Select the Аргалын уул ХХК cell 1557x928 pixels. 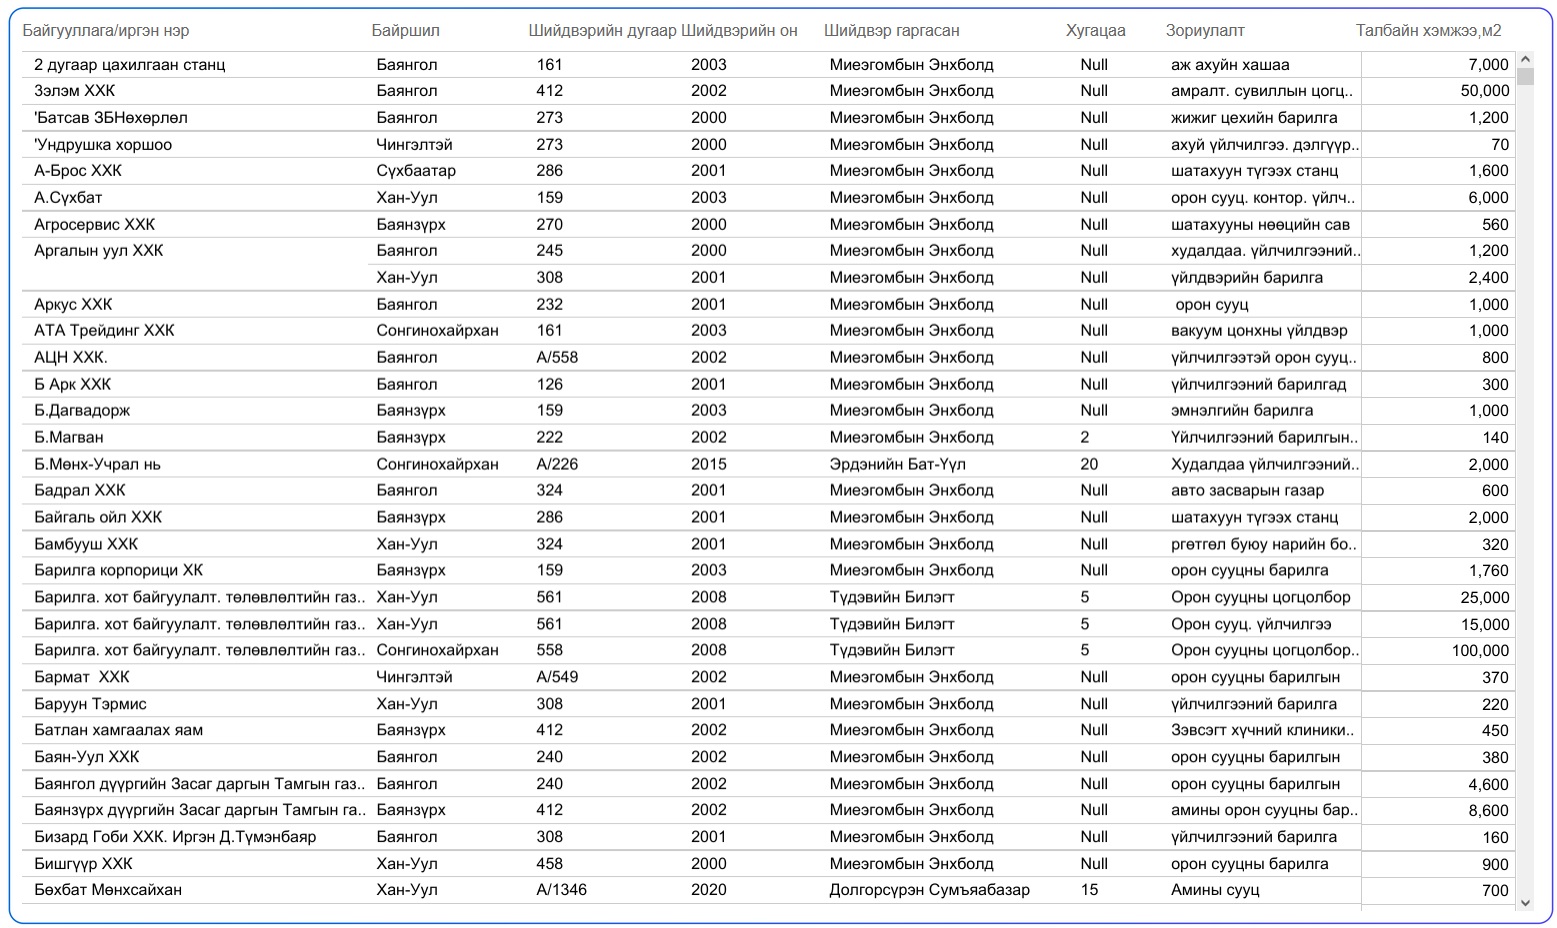(x=98, y=251)
